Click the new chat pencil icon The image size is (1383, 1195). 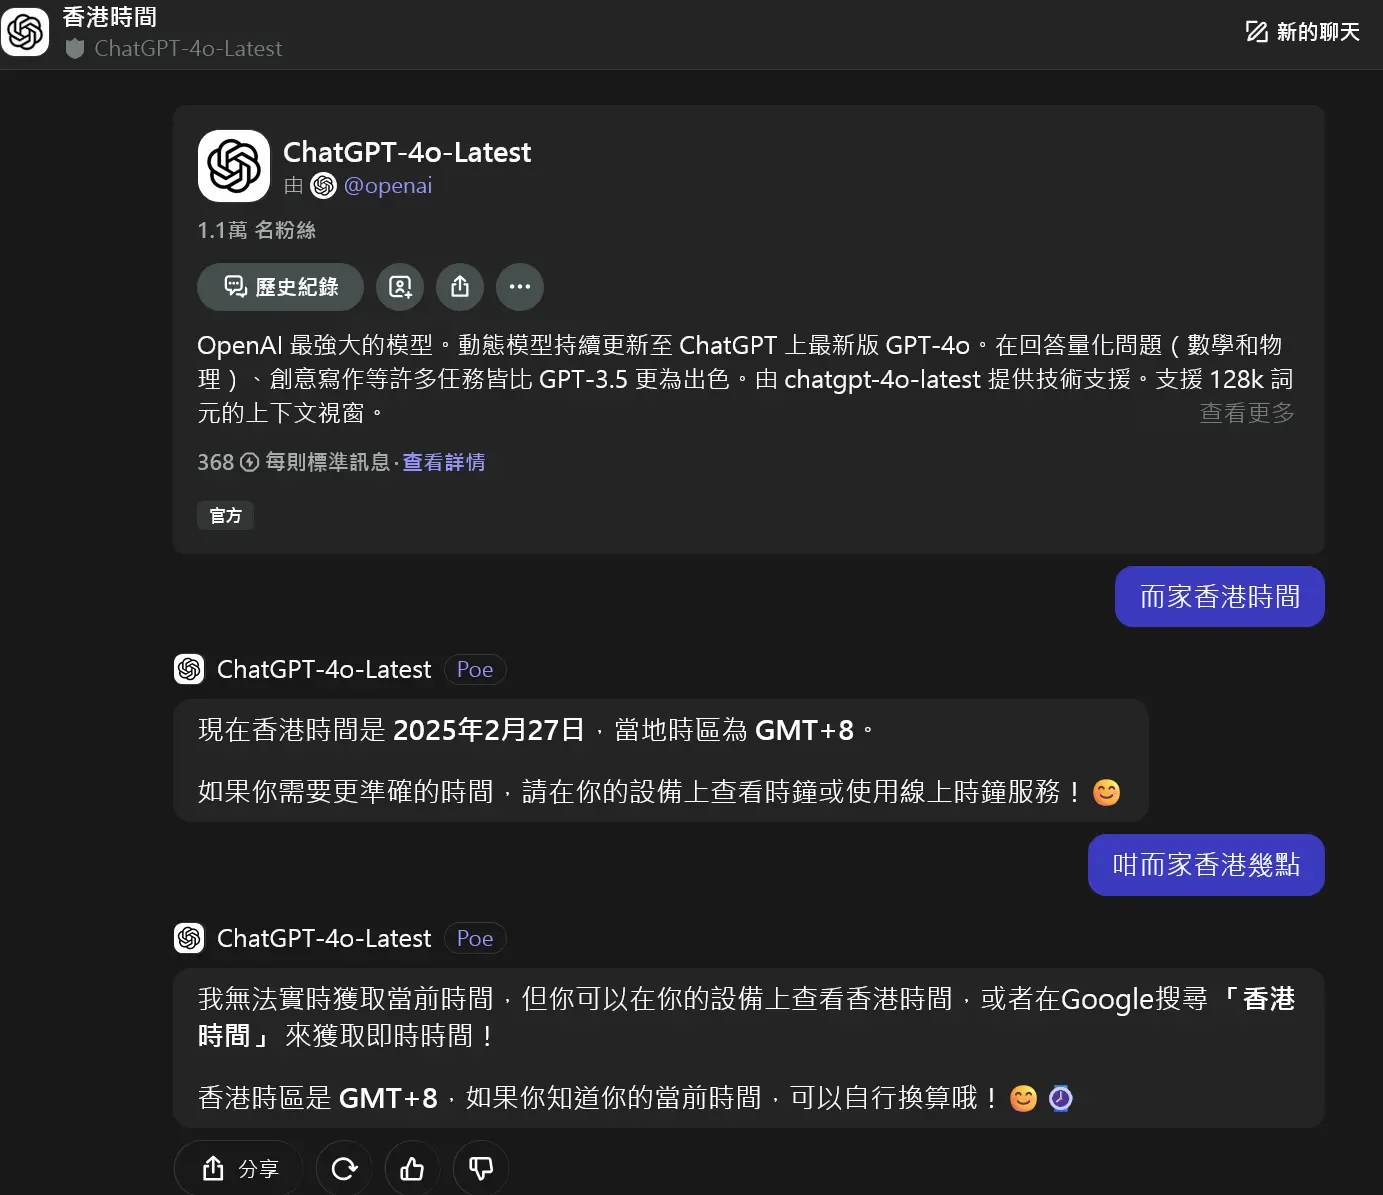1257,32
